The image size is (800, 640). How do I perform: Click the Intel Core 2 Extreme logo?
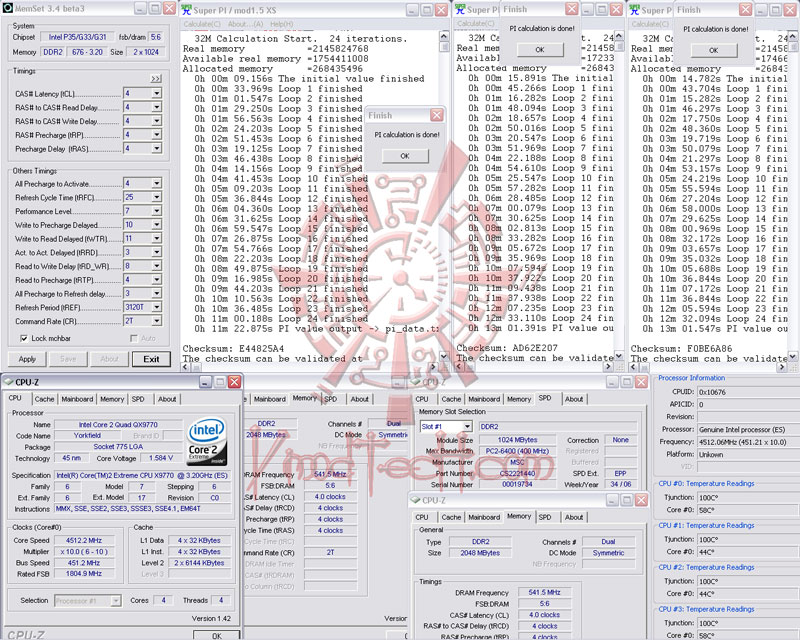click(207, 442)
